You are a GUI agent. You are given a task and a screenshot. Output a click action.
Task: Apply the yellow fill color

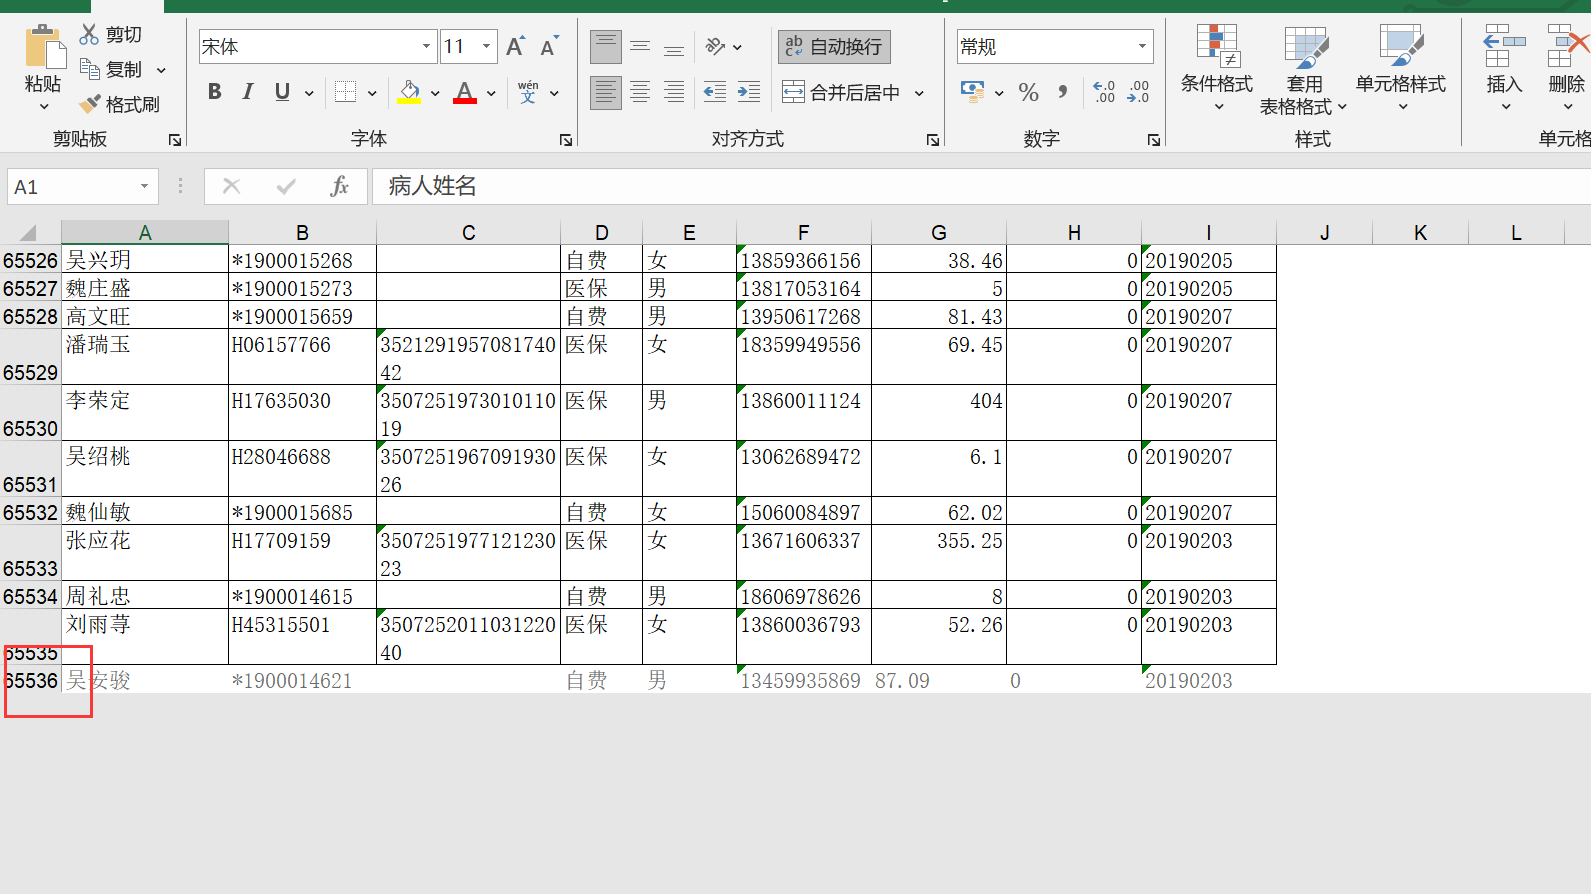[x=409, y=92]
